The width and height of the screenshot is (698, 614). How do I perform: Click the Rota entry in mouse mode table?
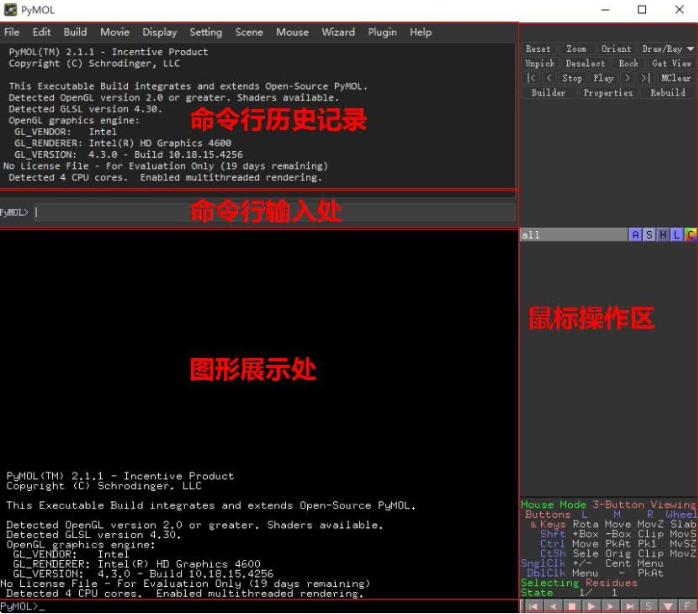point(585,524)
